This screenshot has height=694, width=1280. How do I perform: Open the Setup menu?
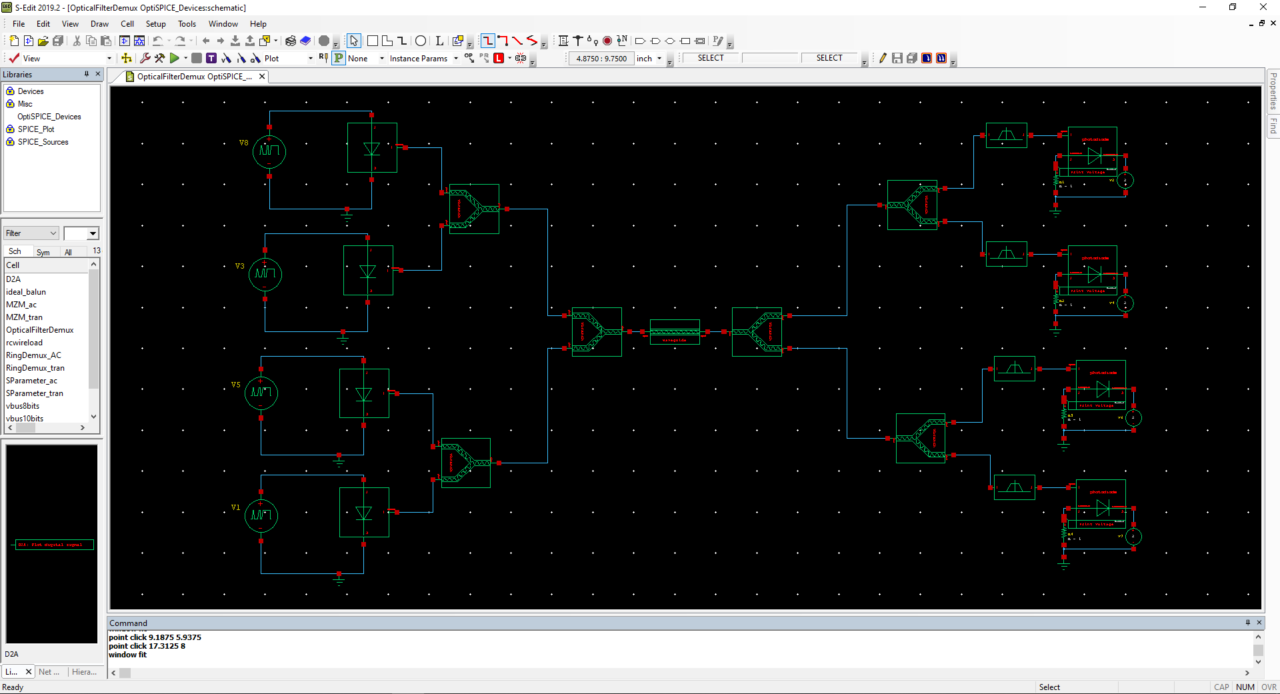pyautogui.click(x=156, y=23)
